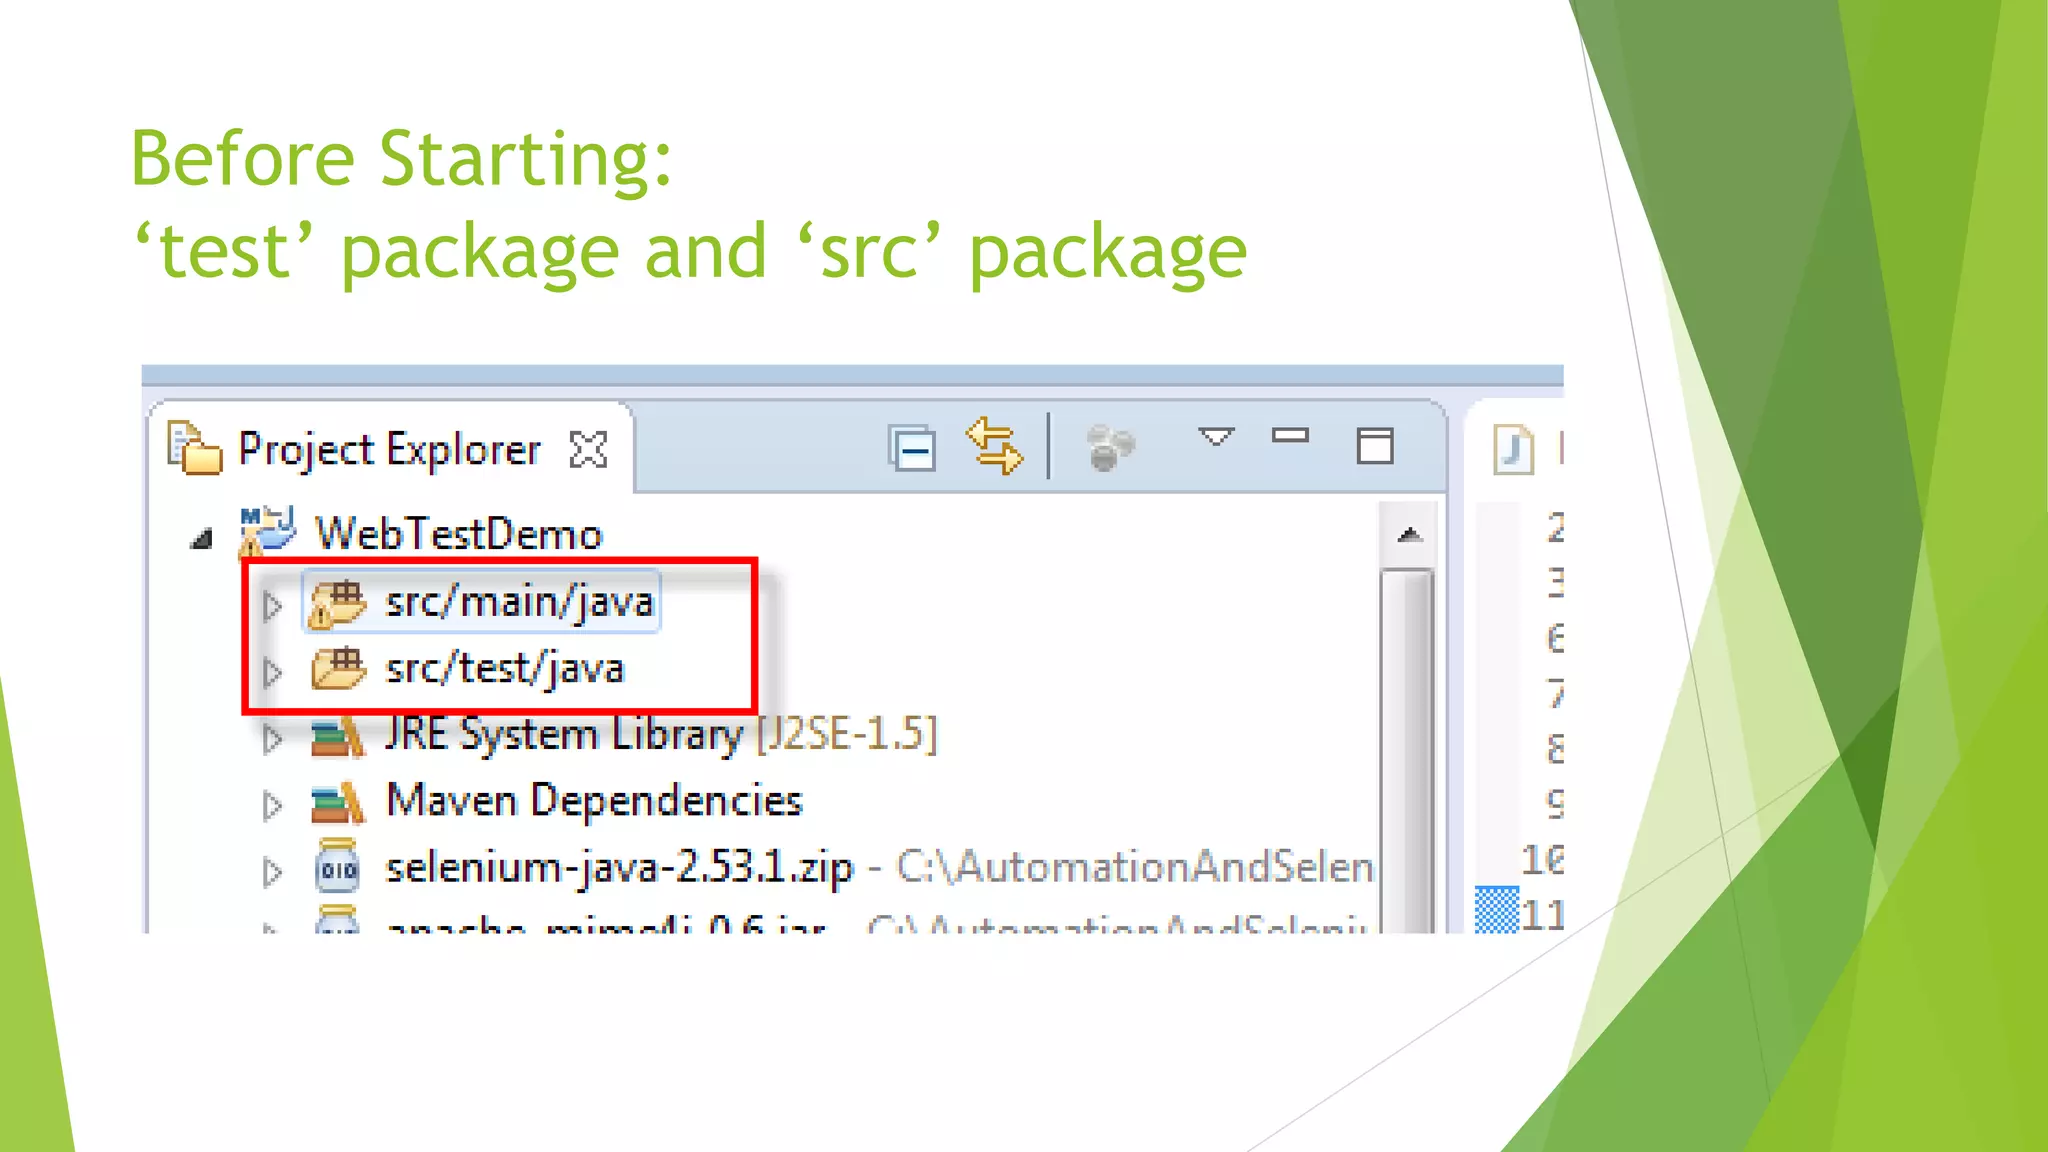Toggle Link with Editor arrows icon
This screenshot has width=2048, height=1152.
click(x=994, y=446)
